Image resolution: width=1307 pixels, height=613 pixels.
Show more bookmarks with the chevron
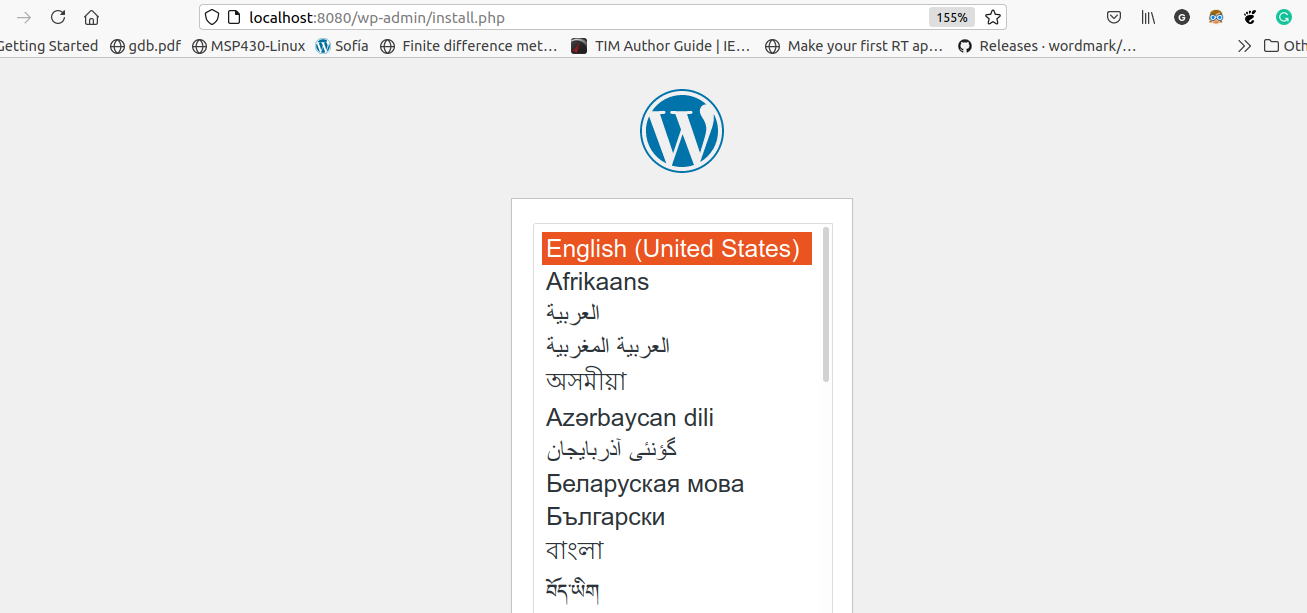1244,46
